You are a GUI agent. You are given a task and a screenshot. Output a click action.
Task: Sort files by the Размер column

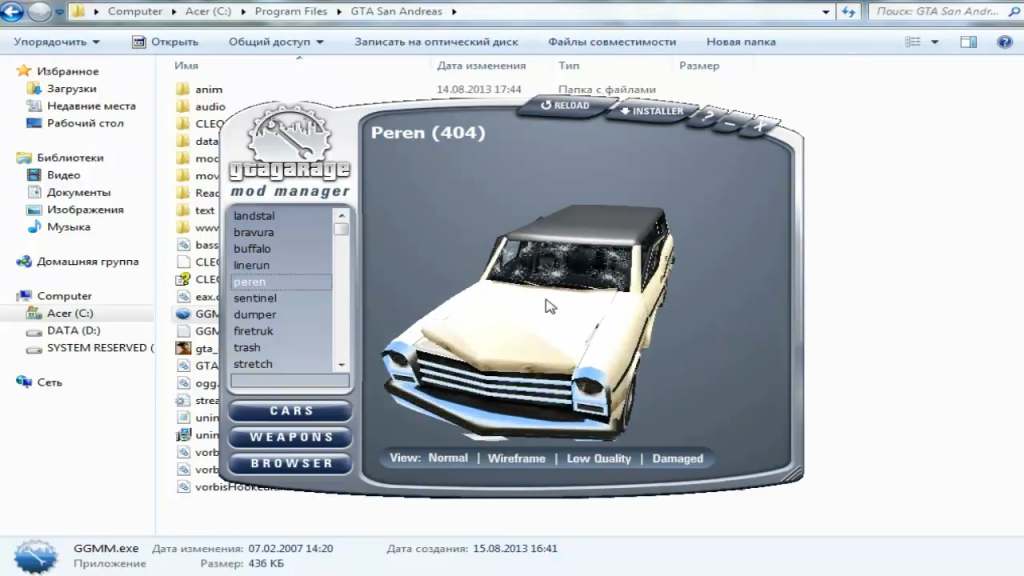pos(699,65)
